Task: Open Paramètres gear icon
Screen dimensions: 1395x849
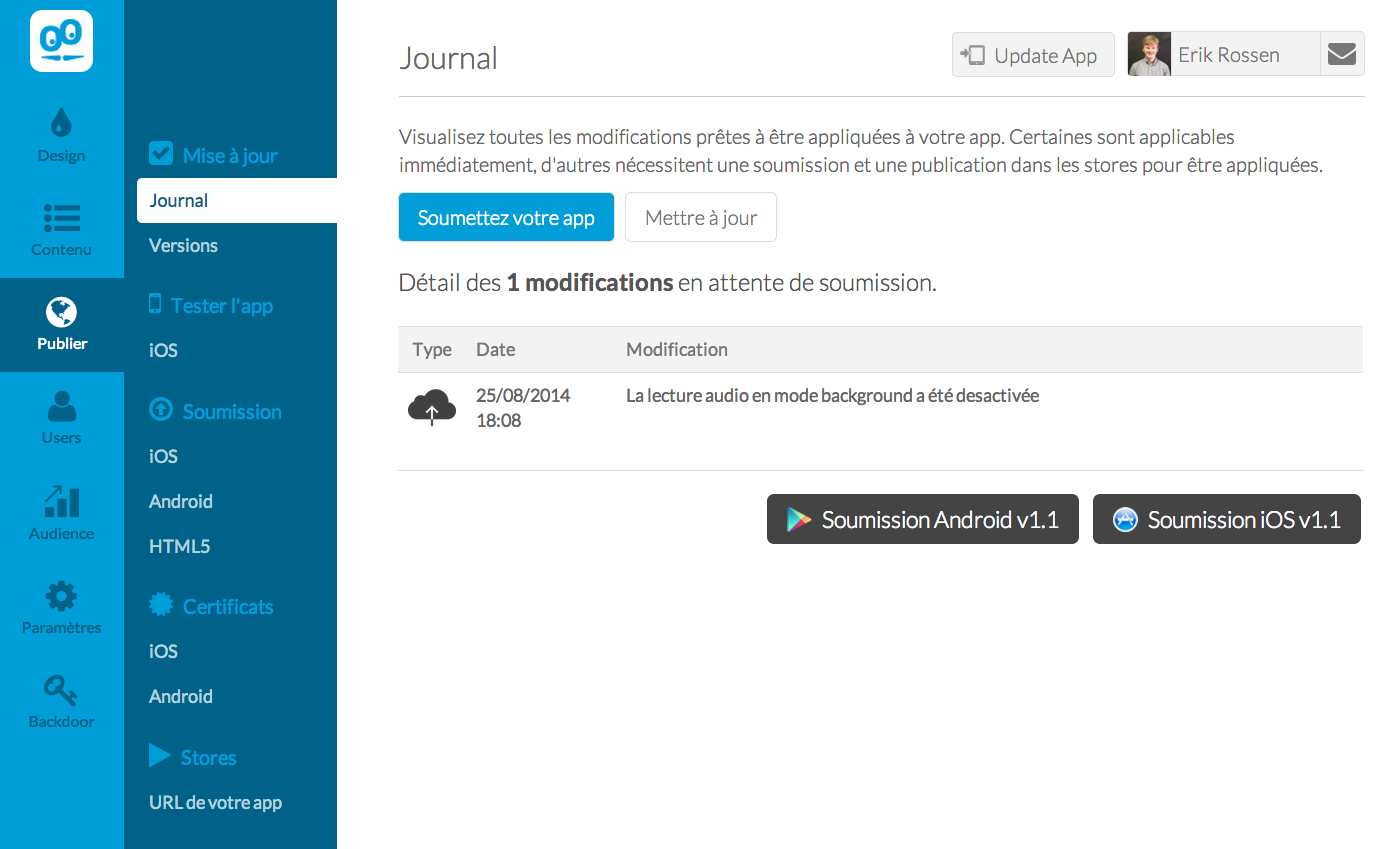Action: click(x=61, y=597)
